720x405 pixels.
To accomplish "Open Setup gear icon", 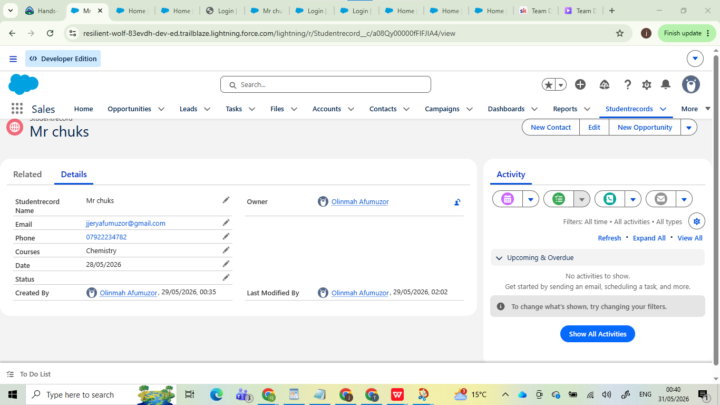I will point(647,84).
